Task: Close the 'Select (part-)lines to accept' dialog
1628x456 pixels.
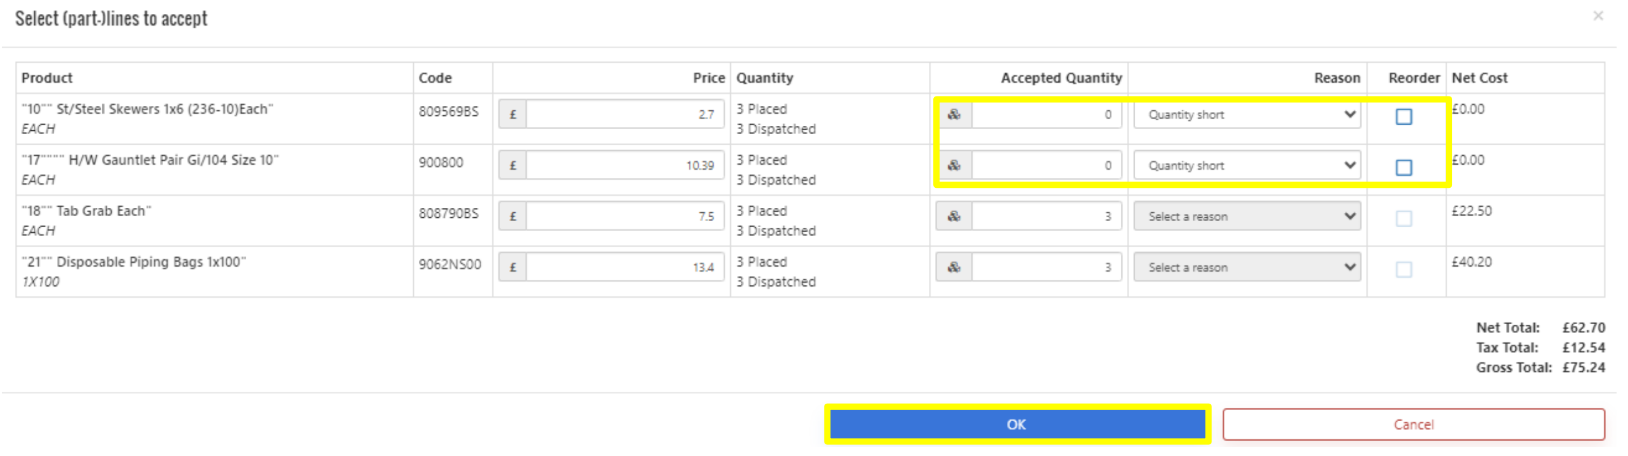Action: pyautogui.click(x=1598, y=16)
